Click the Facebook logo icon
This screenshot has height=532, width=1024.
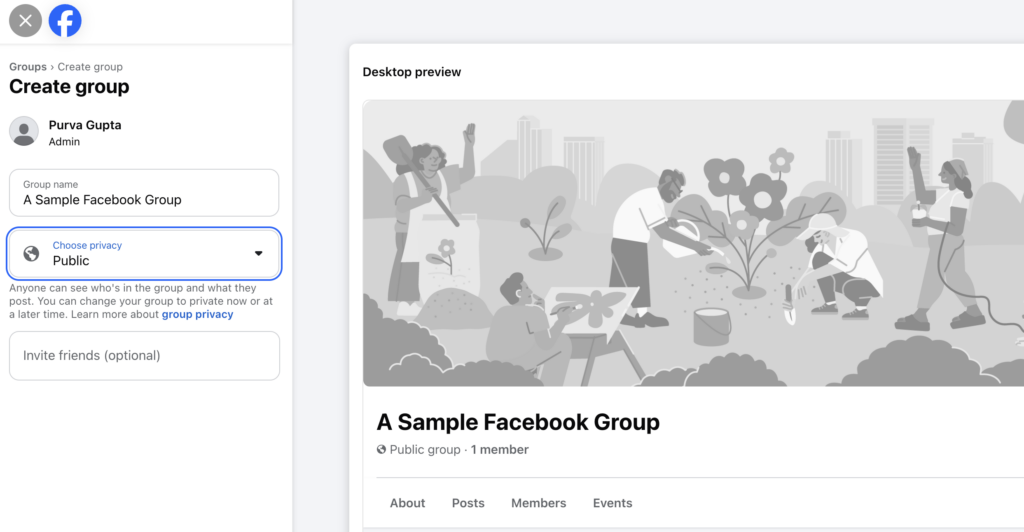point(65,20)
